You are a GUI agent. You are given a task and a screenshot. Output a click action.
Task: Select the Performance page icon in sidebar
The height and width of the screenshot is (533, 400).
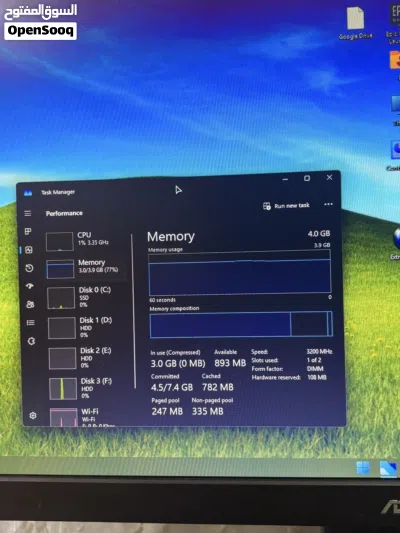click(x=29, y=250)
